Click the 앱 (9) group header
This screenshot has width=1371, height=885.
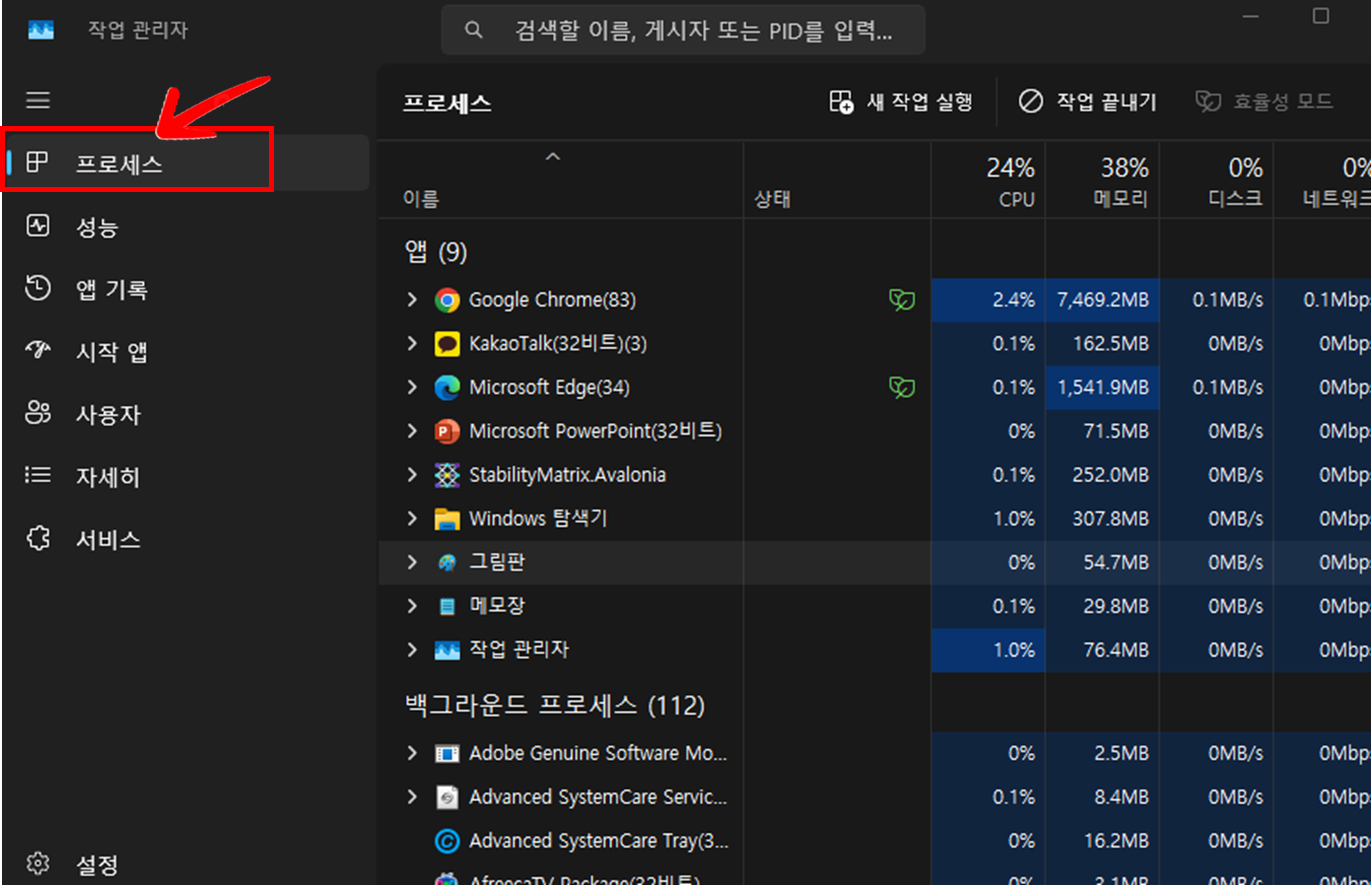(436, 252)
